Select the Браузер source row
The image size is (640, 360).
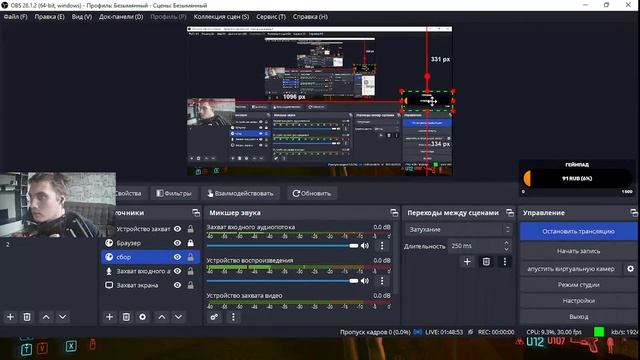(x=151, y=243)
